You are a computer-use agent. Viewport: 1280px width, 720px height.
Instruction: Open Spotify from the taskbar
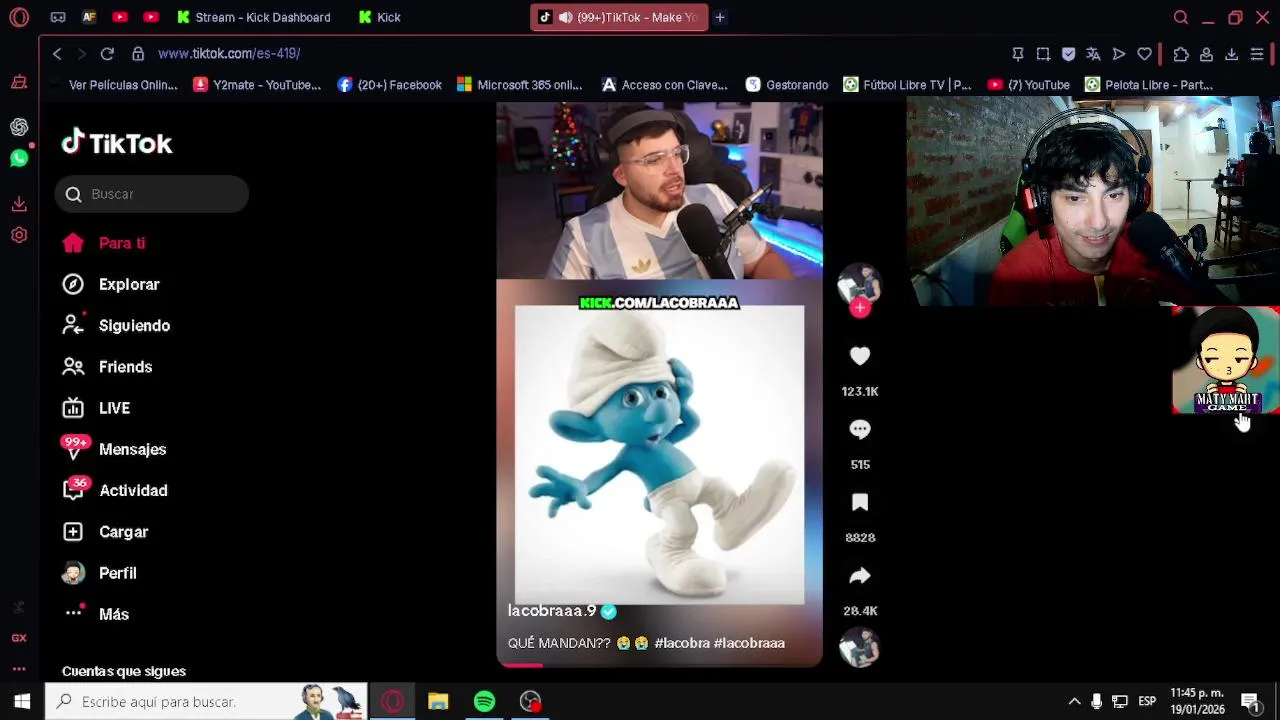pos(484,701)
